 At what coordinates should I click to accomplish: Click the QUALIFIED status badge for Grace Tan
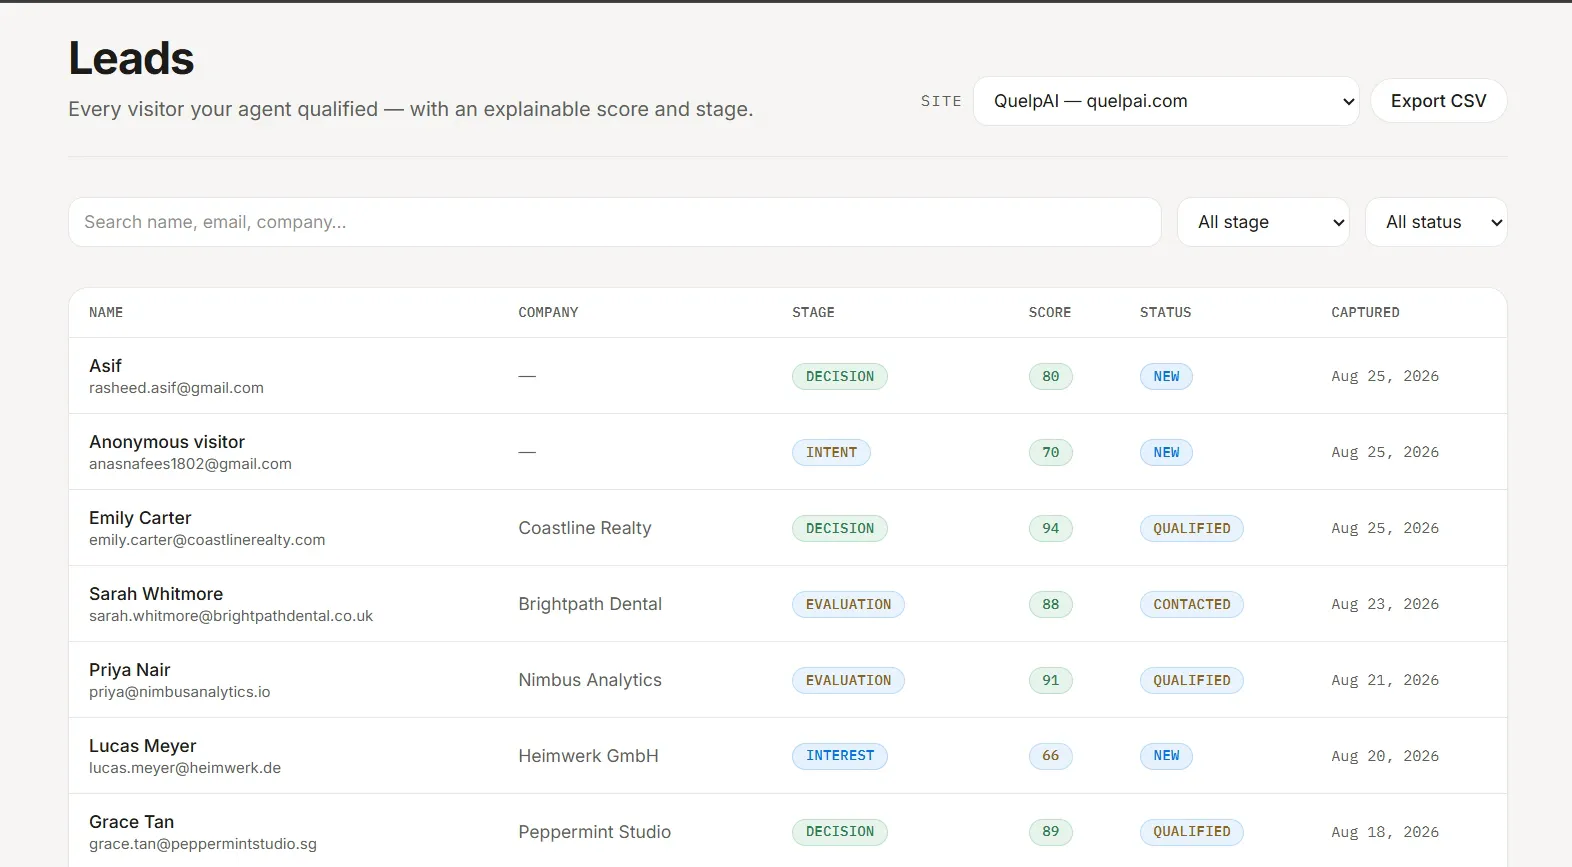pos(1192,832)
